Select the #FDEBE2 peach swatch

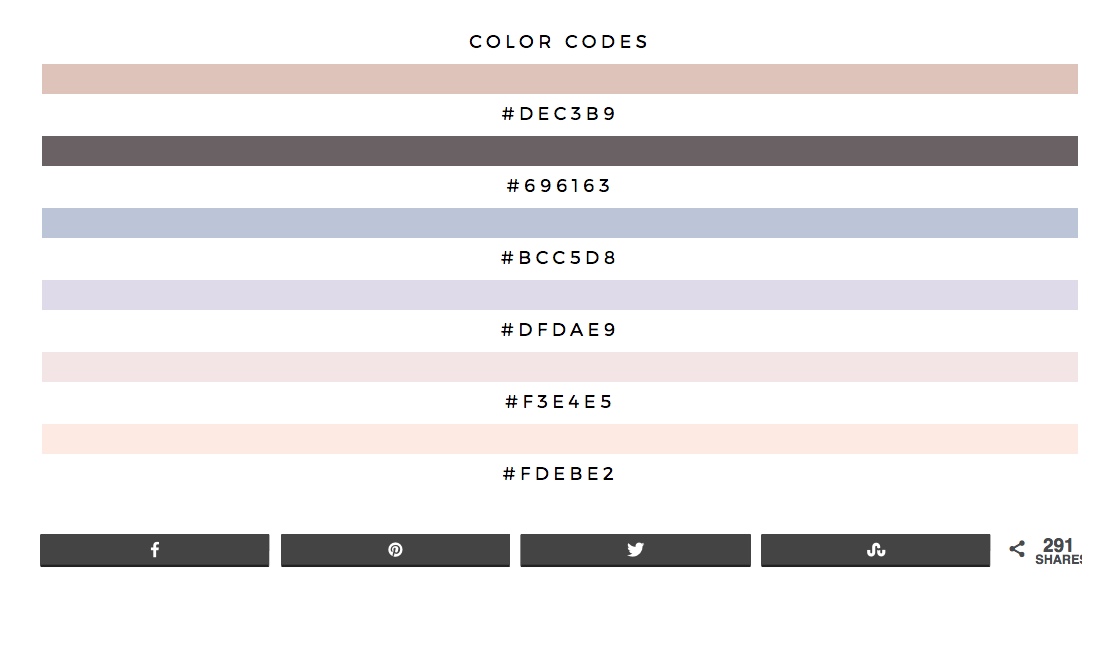click(560, 439)
